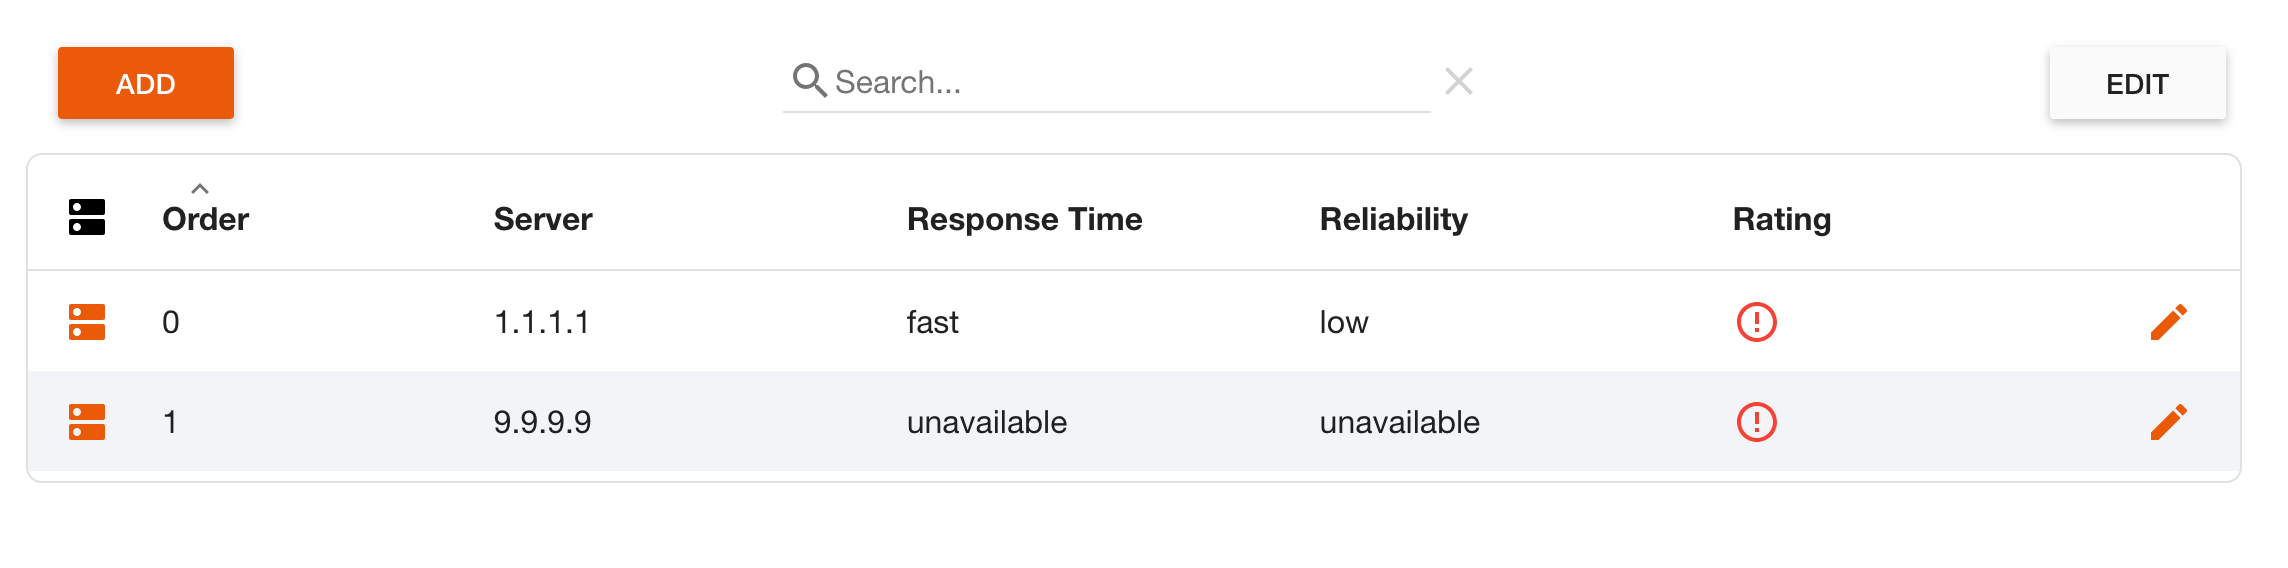Click the orange server icon for 1.1.1.1

(87, 322)
